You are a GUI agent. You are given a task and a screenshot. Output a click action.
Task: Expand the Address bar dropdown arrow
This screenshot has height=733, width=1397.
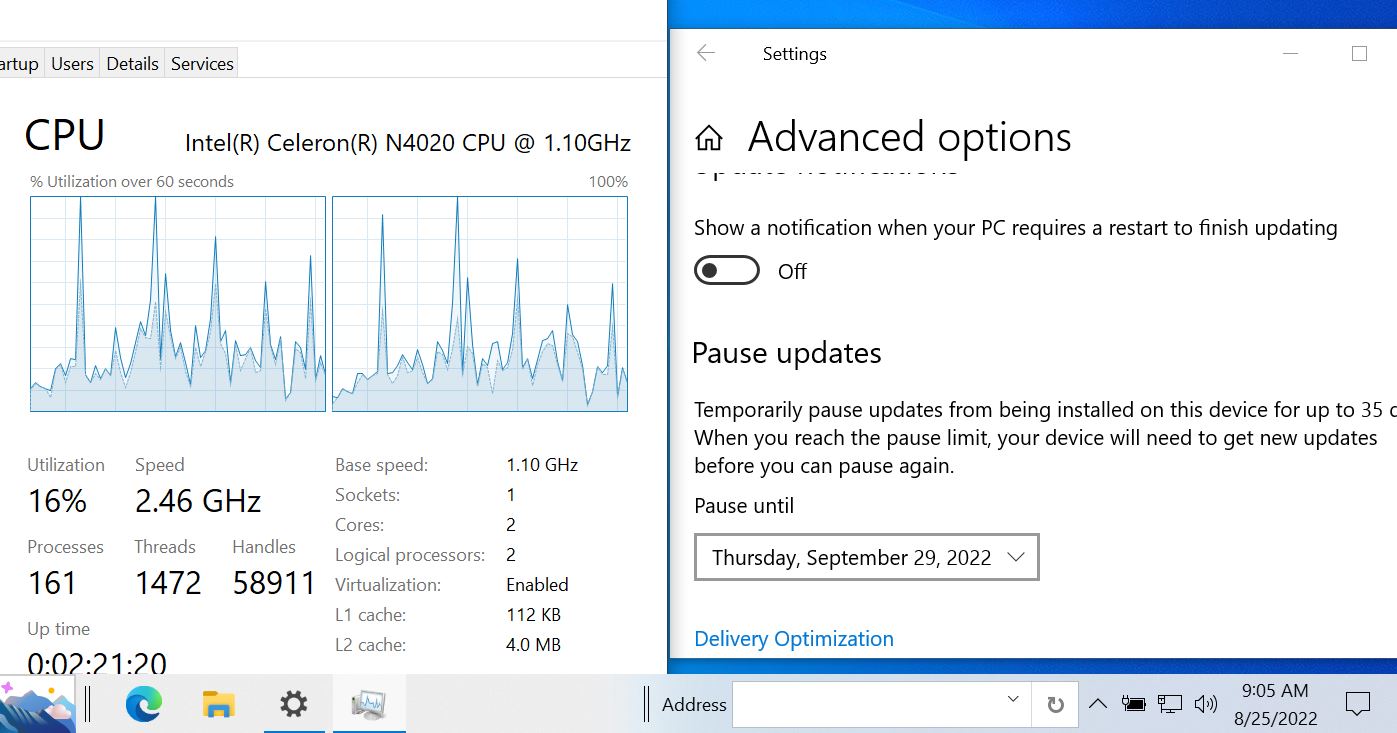[1013, 699]
